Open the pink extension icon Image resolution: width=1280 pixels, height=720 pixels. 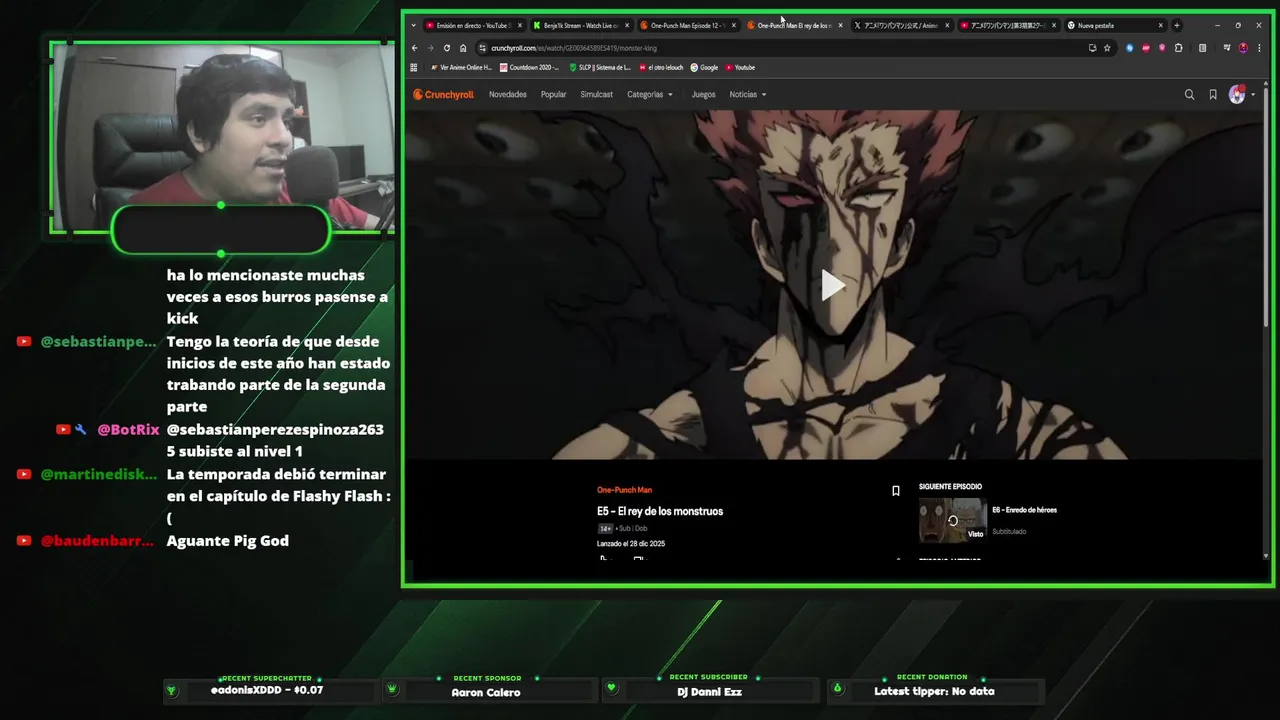(1162, 48)
